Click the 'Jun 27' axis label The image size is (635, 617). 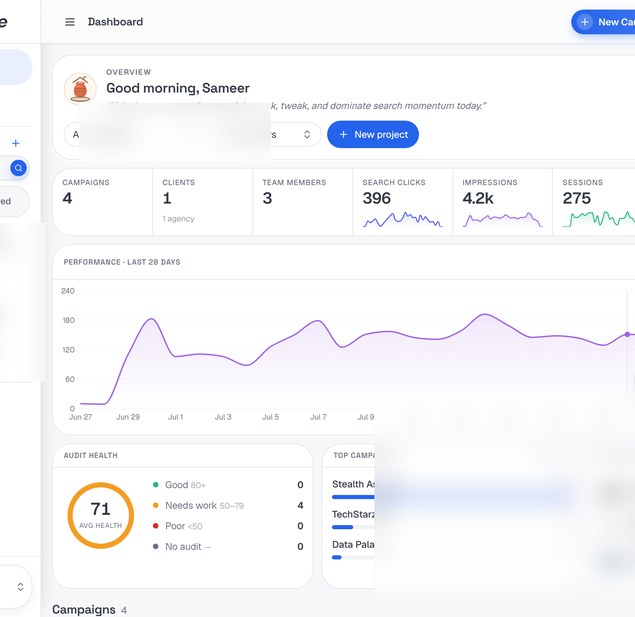[80, 417]
